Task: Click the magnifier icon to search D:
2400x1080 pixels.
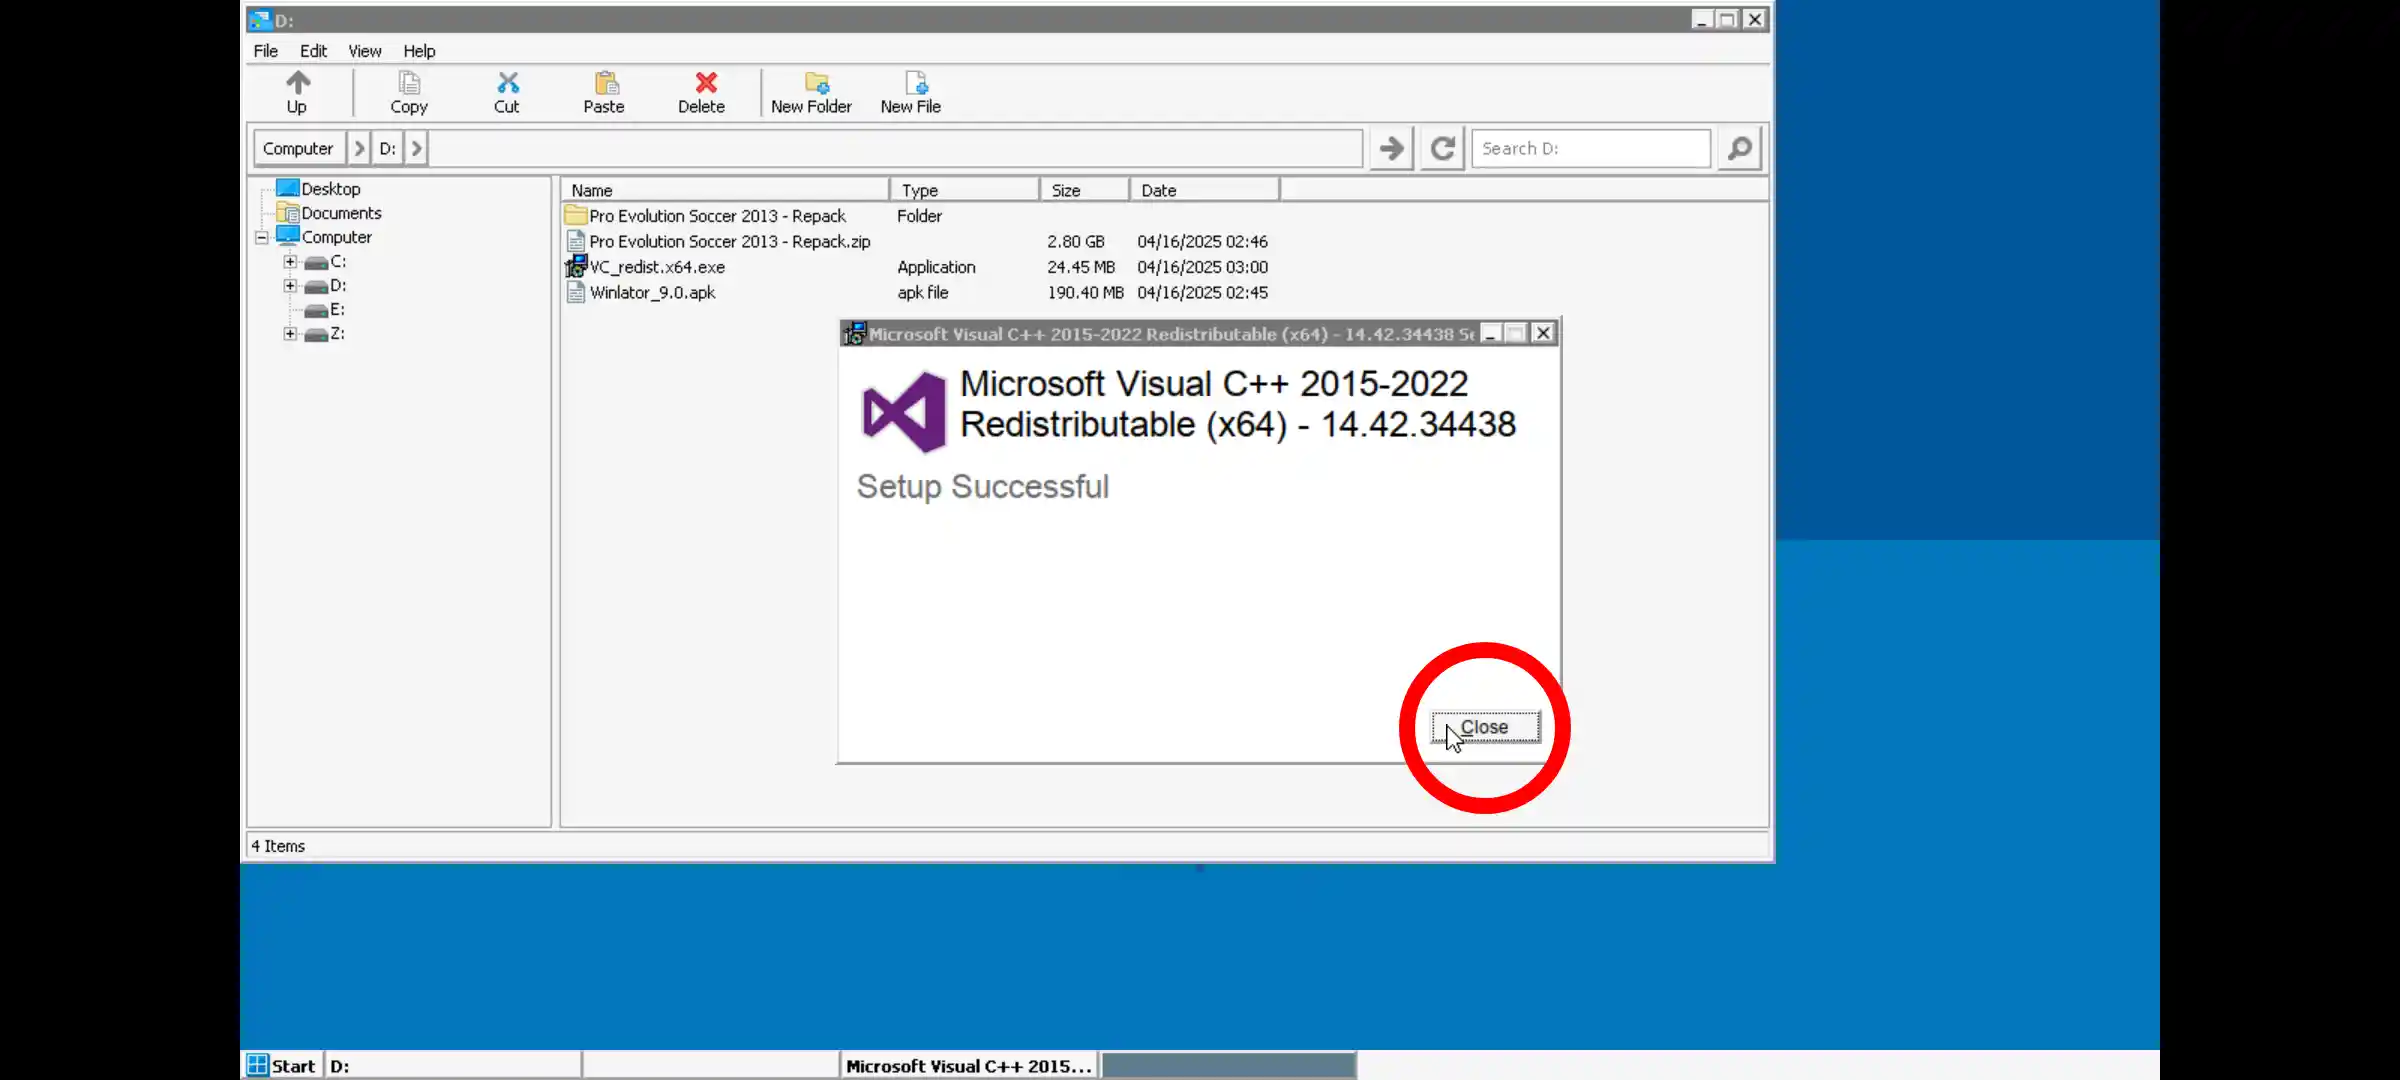Action: (1739, 148)
